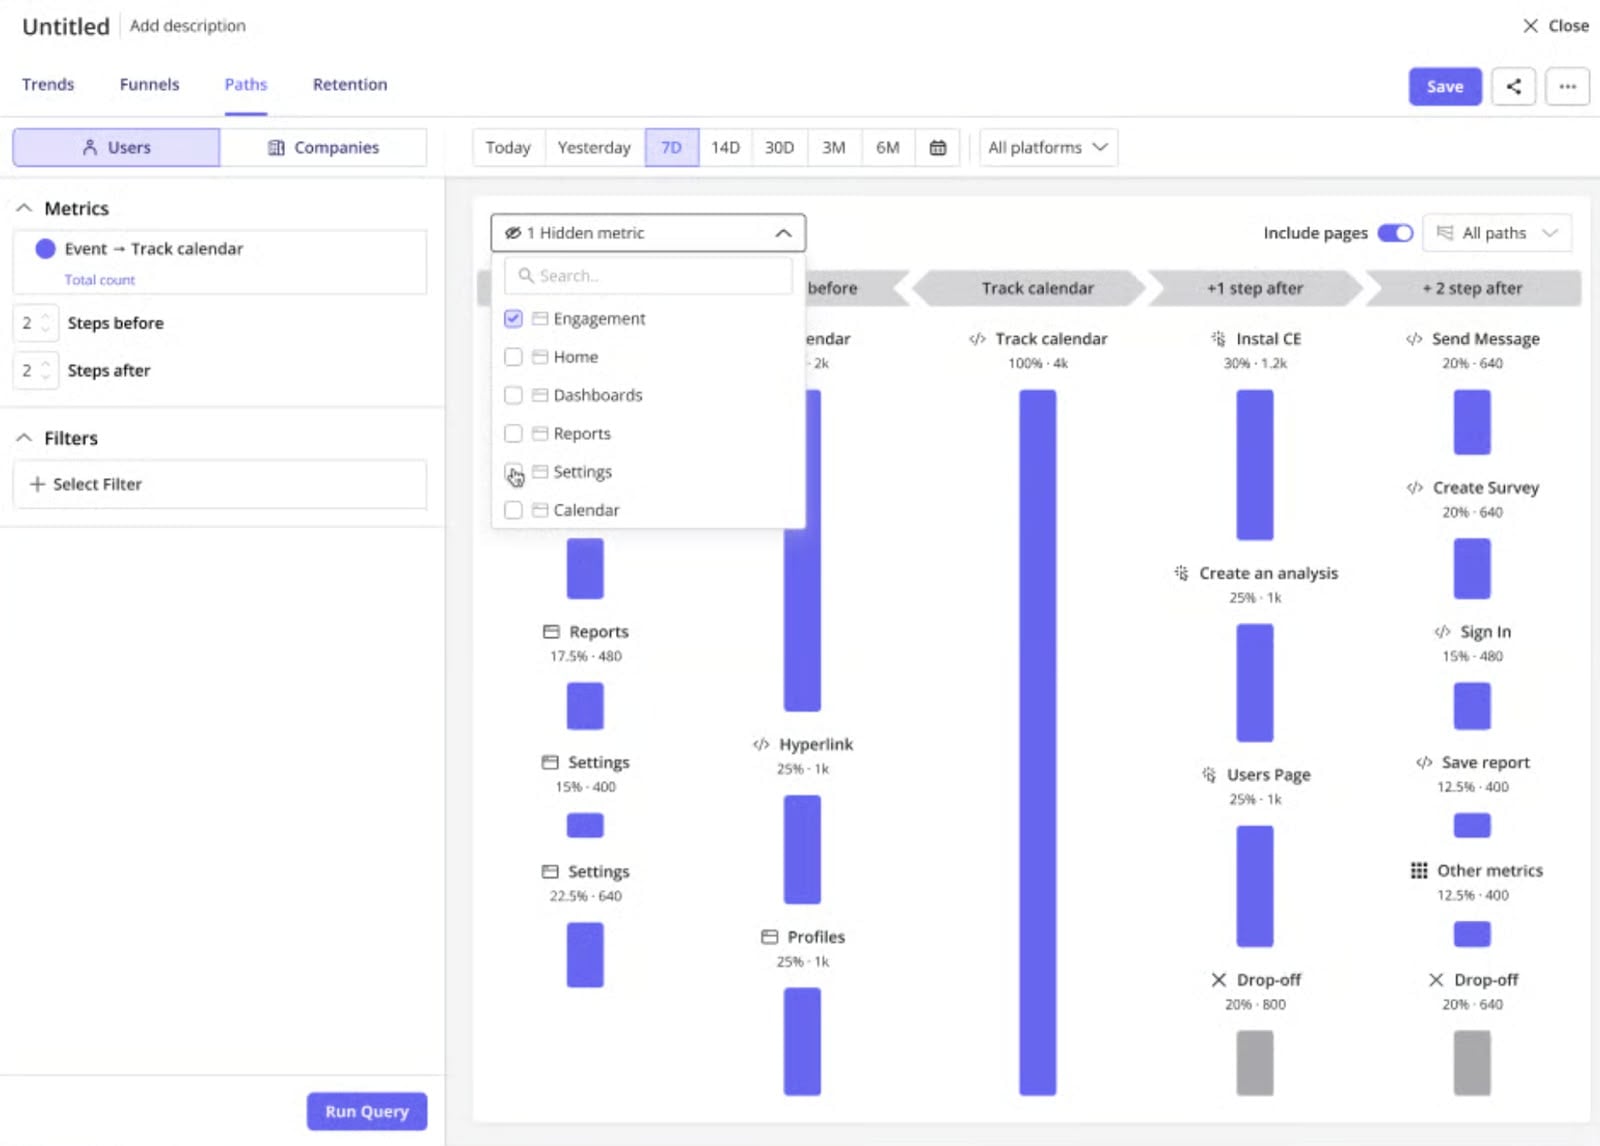Open the All platforms dropdown

[x=1048, y=148]
